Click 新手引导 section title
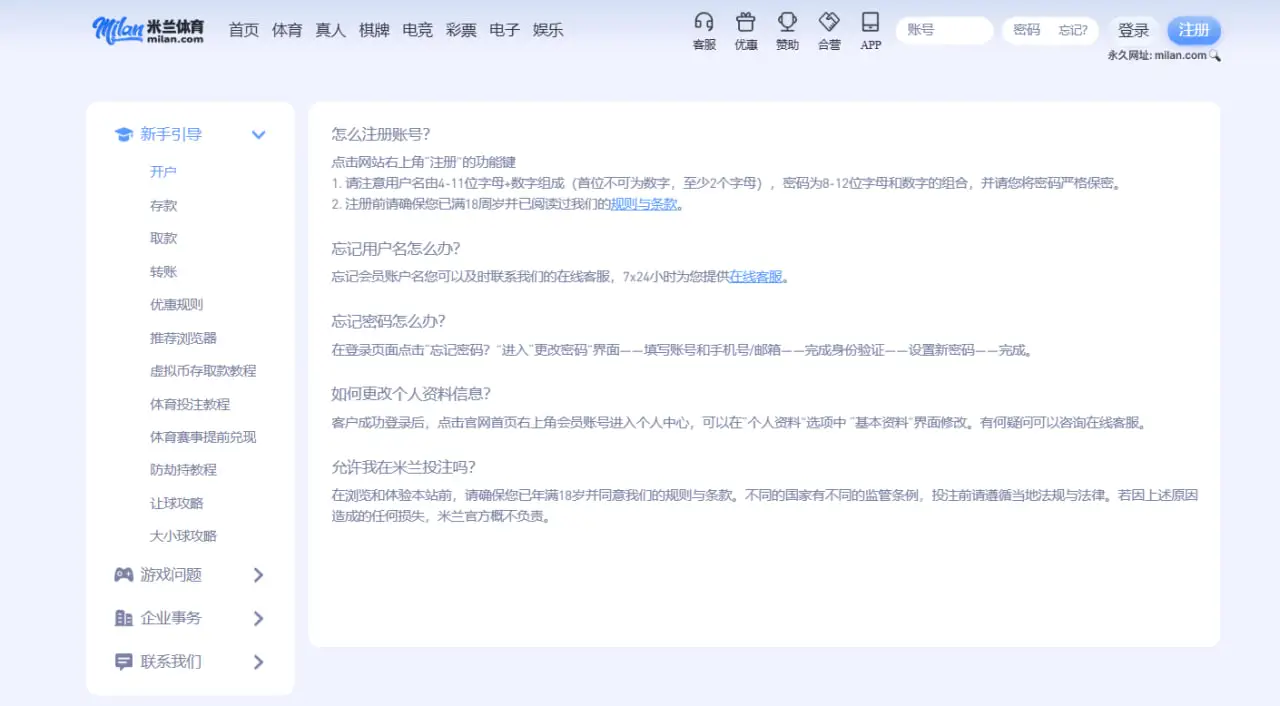1280x706 pixels. [171, 135]
